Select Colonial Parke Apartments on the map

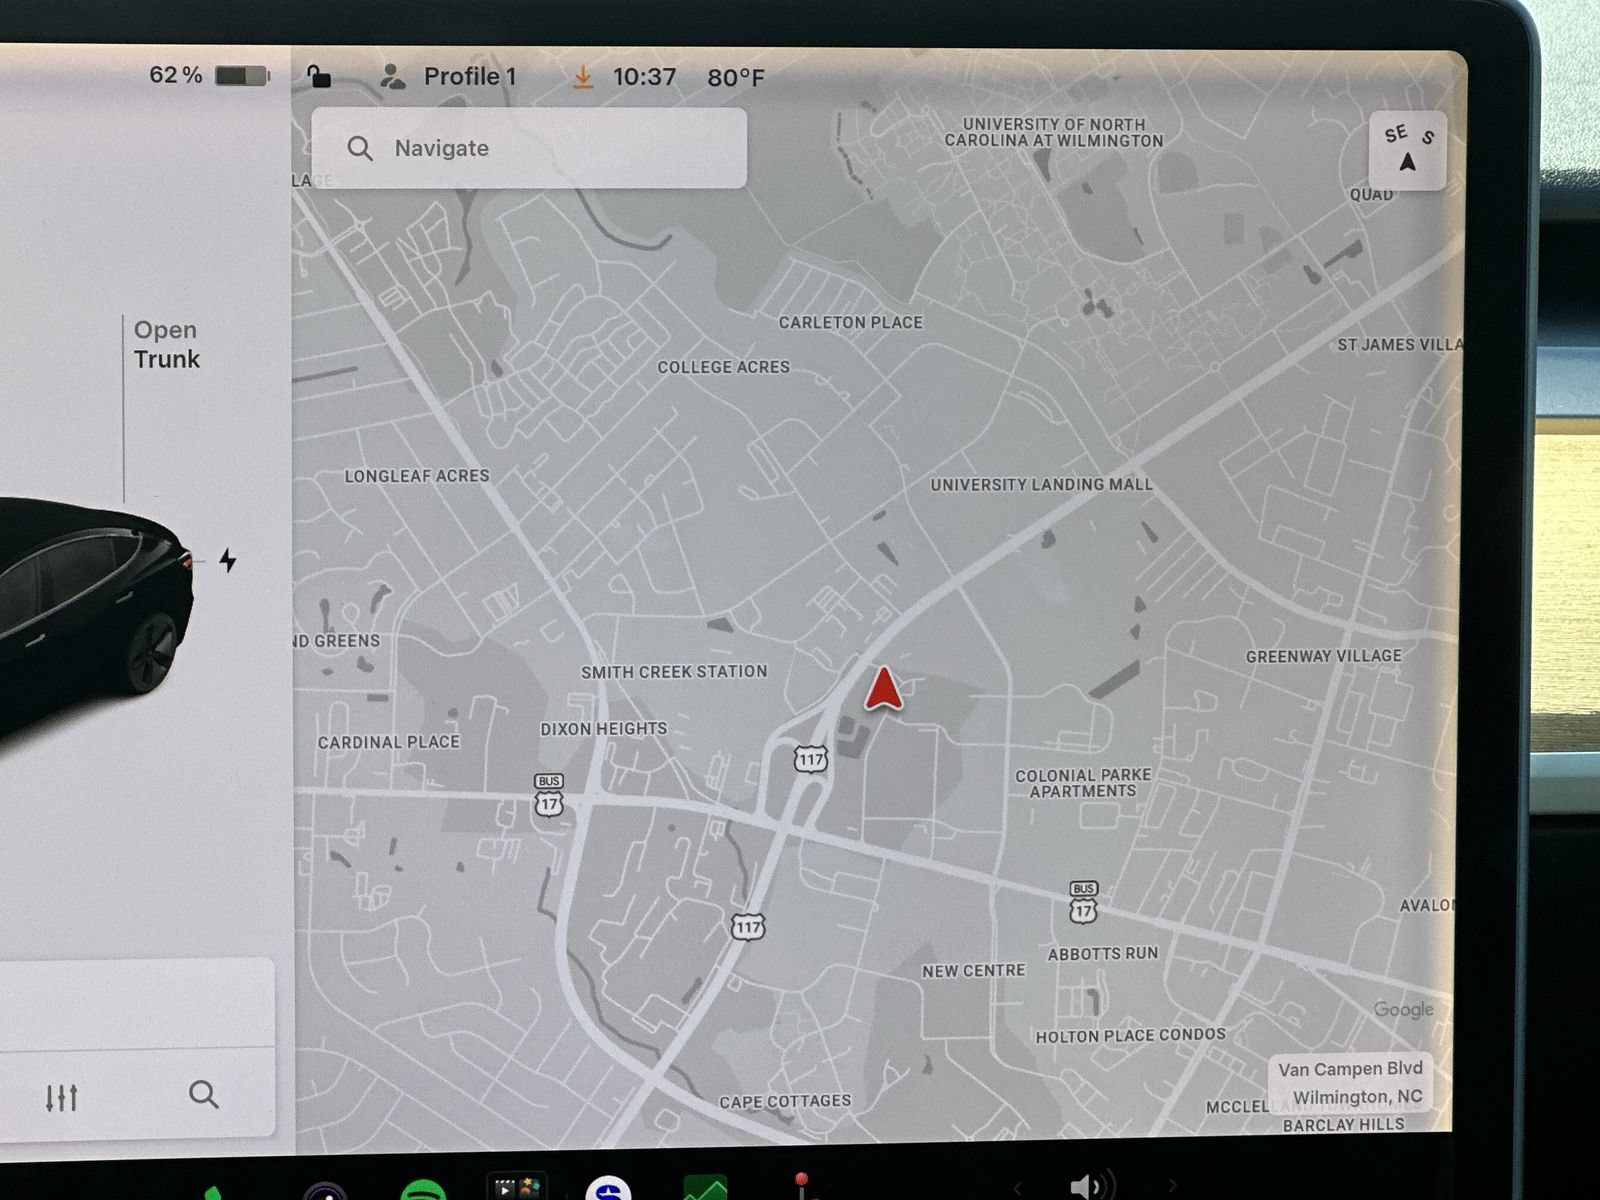[x=1083, y=783]
